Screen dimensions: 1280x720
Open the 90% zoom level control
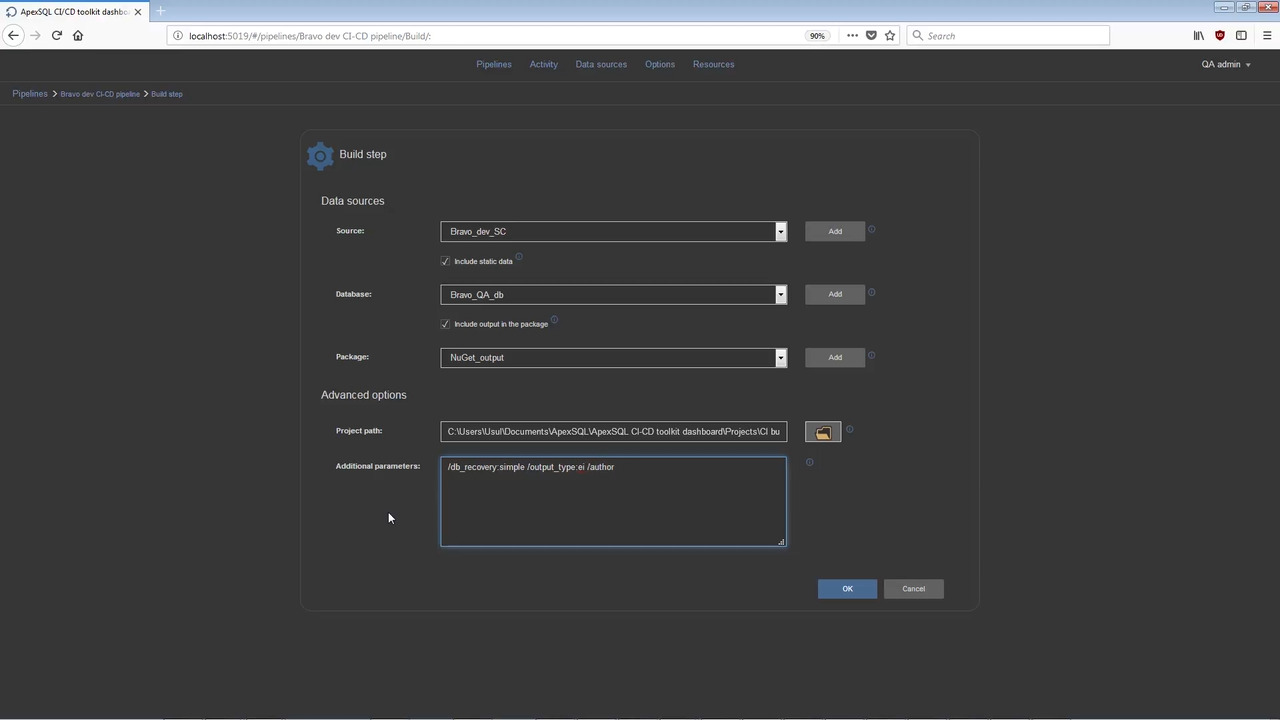[817, 35]
